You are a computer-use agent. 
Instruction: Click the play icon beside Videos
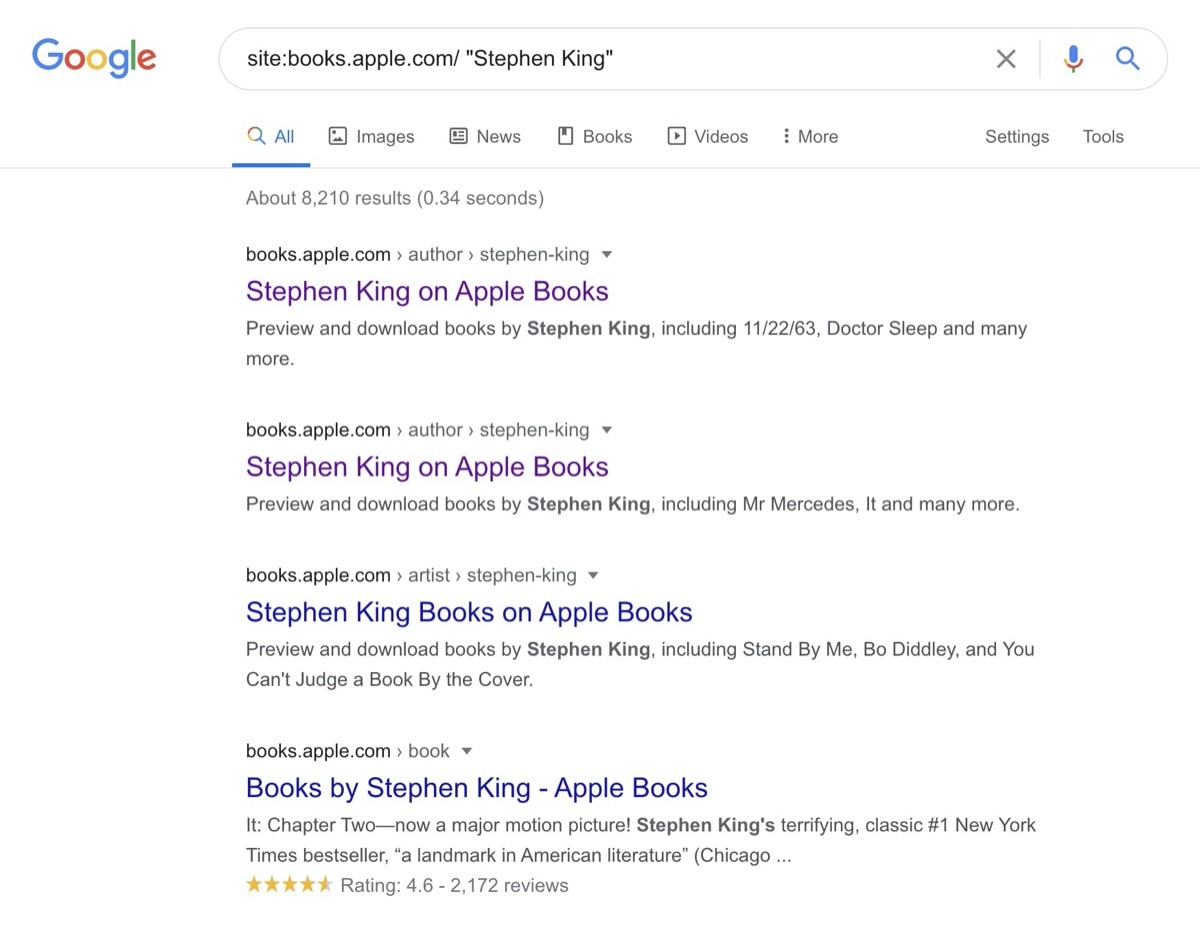point(678,136)
